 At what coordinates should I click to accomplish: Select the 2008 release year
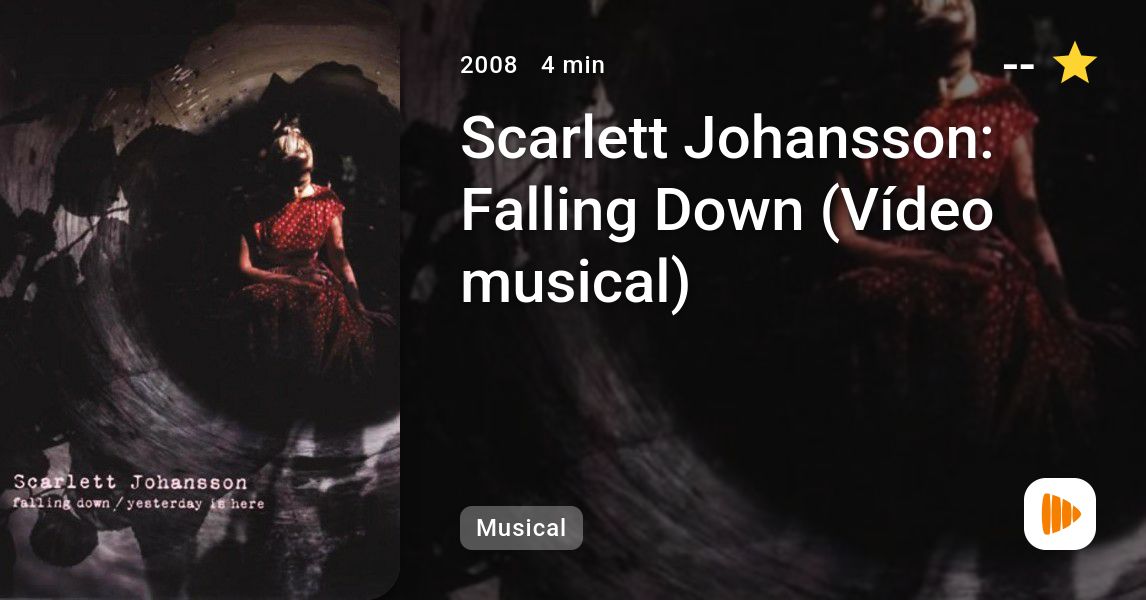(488, 65)
